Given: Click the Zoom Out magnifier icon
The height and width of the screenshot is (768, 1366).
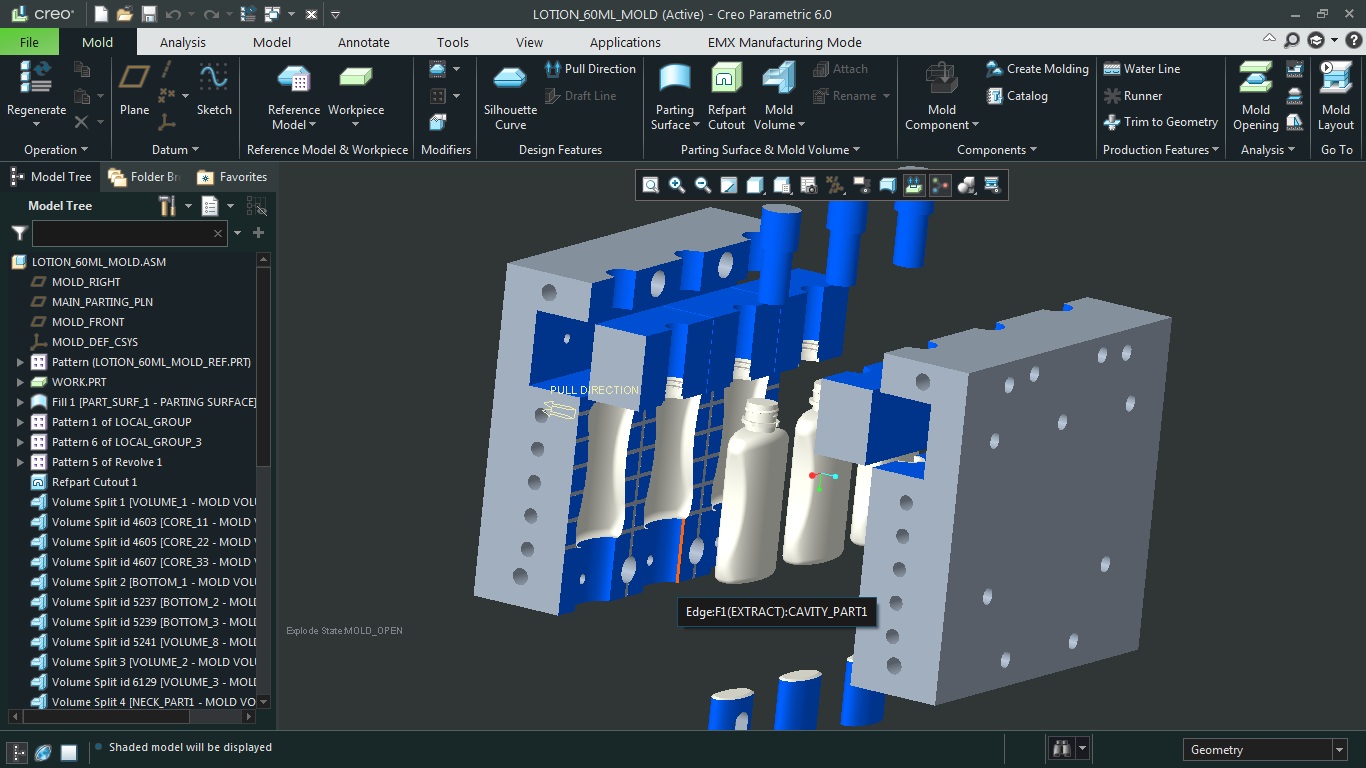Looking at the screenshot, I should (703, 185).
